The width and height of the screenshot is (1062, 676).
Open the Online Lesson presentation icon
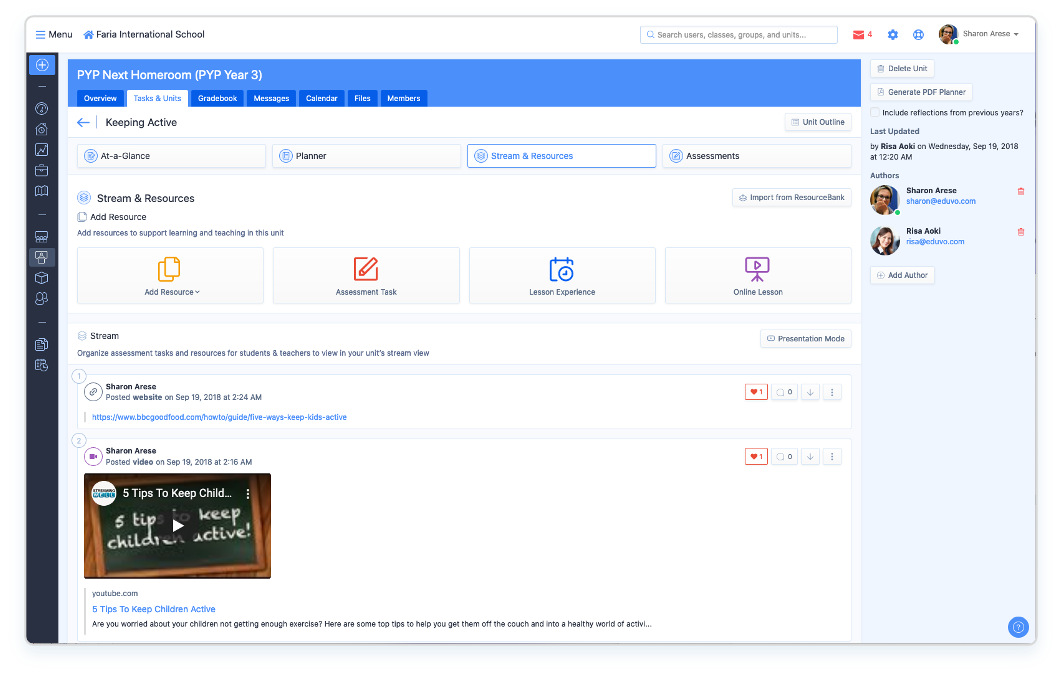[x=757, y=269]
